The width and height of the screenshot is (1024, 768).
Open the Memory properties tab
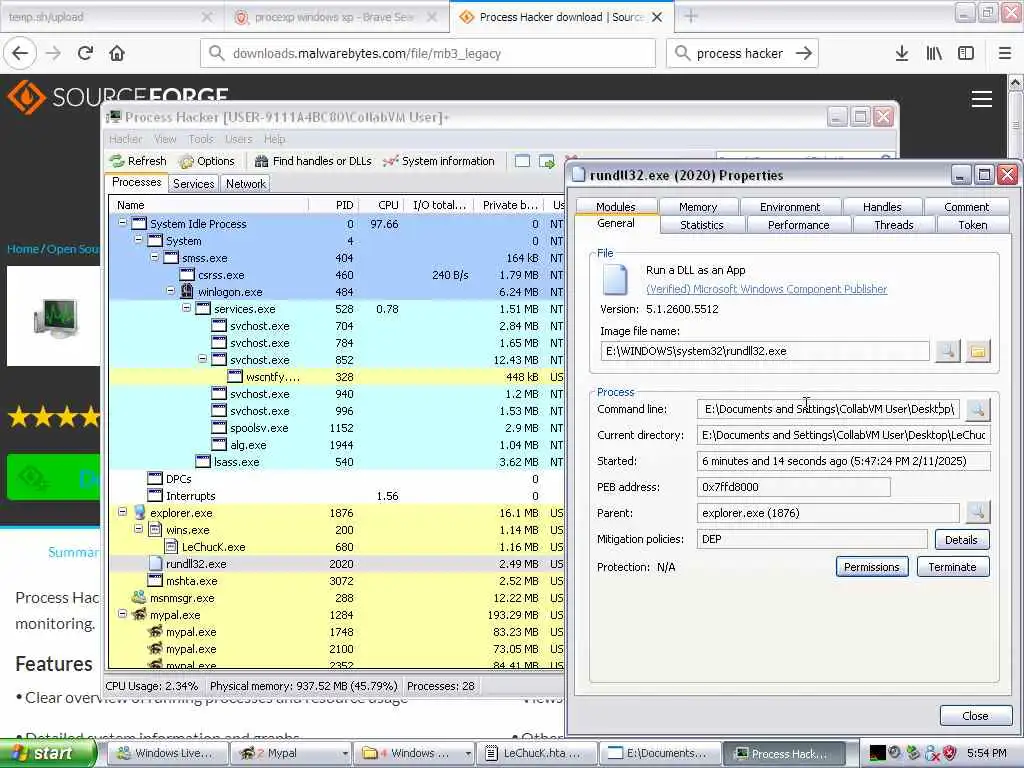[x=698, y=207]
